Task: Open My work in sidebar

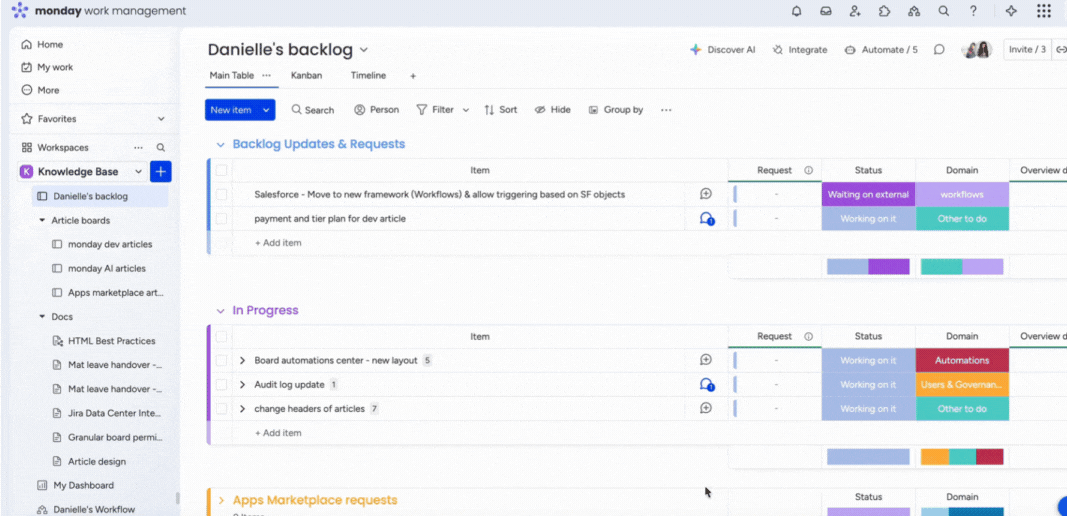Action: (x=47, y=67)
